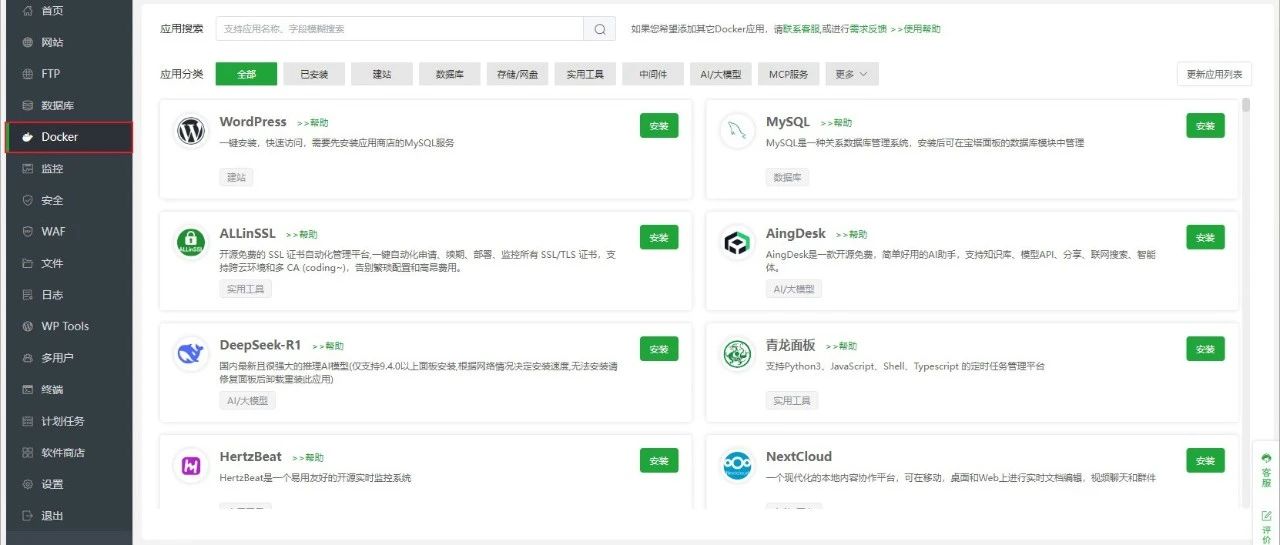The height and width of the screenshot is (545, 1280).
Task: Click the FTP sidebar icon
Action: click(x=28, y=73)
